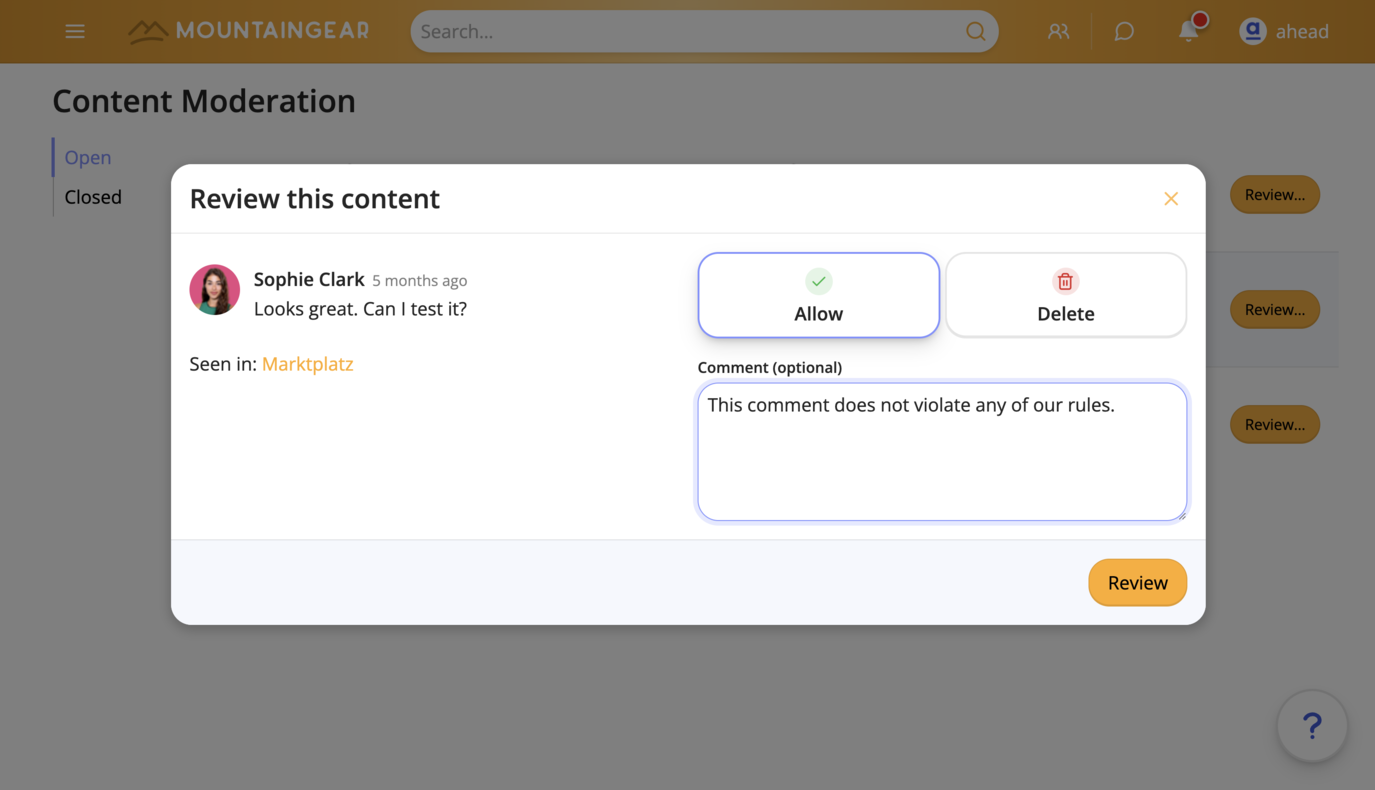
Task: Click the text 'Looks great. Can I test it?'
Action: click(360, 309)
